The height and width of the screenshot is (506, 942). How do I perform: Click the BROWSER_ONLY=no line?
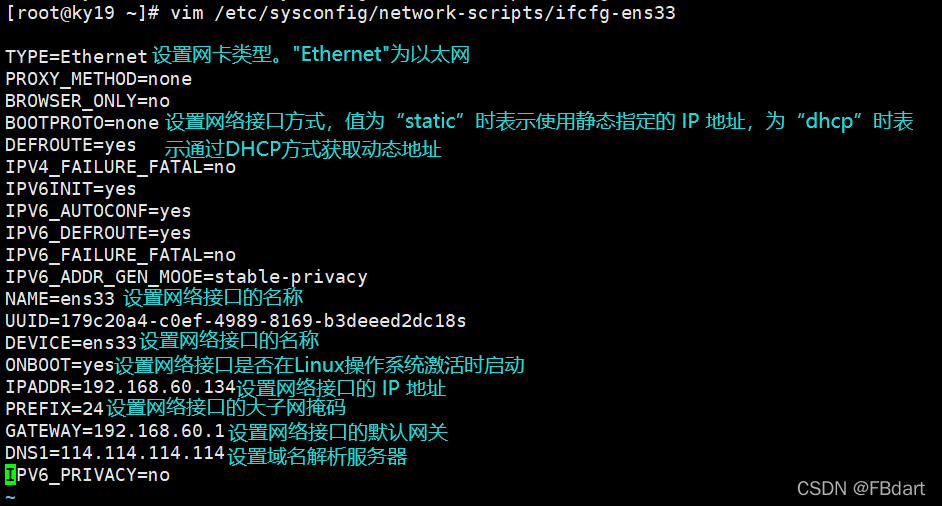pos(87,101)
